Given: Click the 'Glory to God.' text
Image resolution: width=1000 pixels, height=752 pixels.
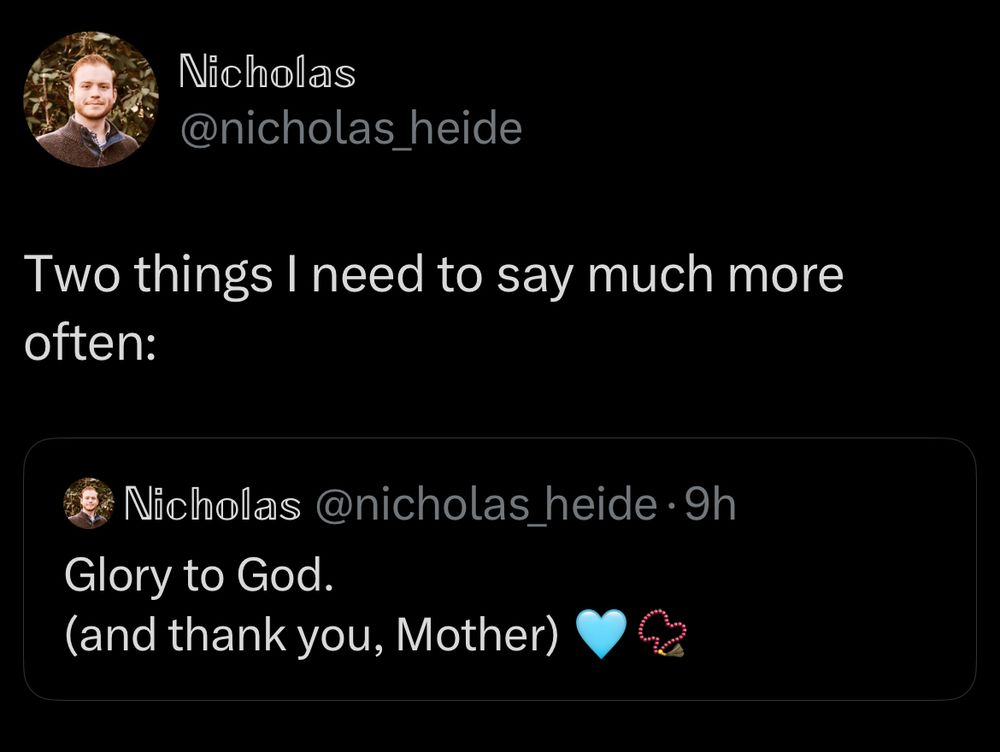Looking at the screenshot, I should [x=199, y=576].
